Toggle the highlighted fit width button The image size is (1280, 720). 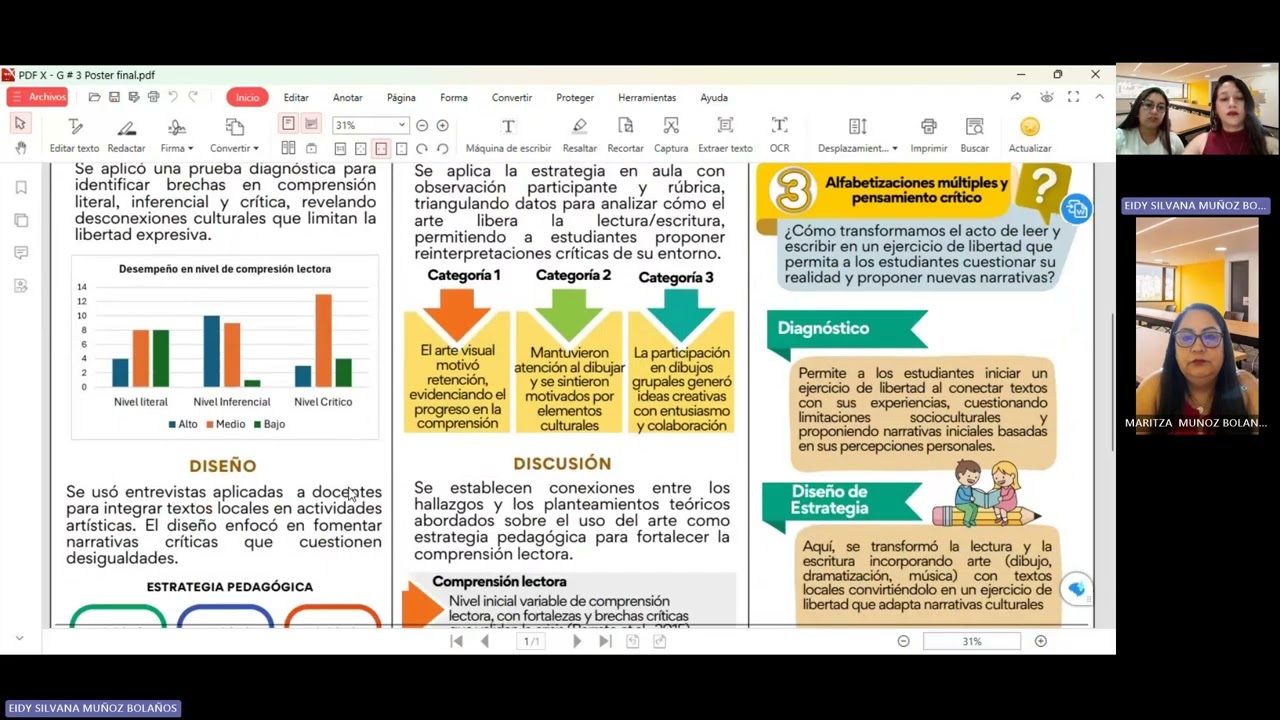[x=381, y=149]
